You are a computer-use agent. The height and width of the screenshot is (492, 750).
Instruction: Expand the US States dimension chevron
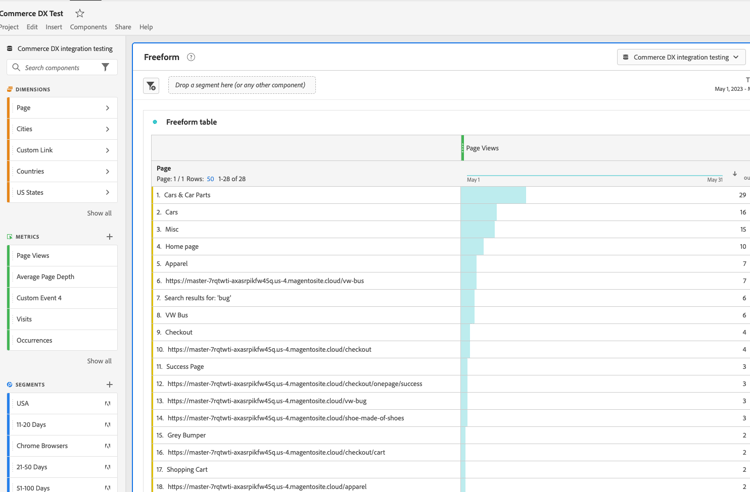107,192
